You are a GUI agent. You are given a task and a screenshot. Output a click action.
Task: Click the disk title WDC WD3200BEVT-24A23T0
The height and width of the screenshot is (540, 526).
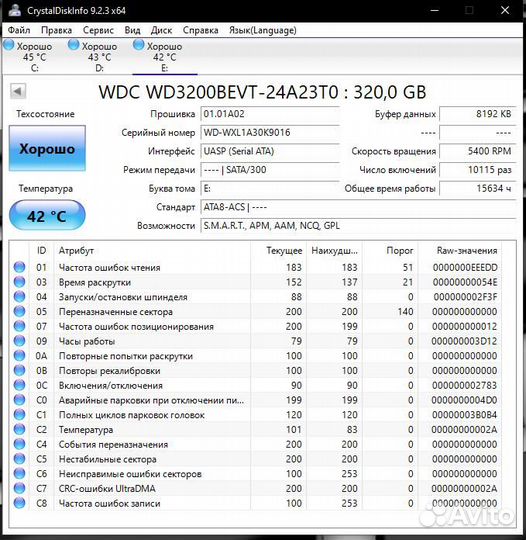218,92
